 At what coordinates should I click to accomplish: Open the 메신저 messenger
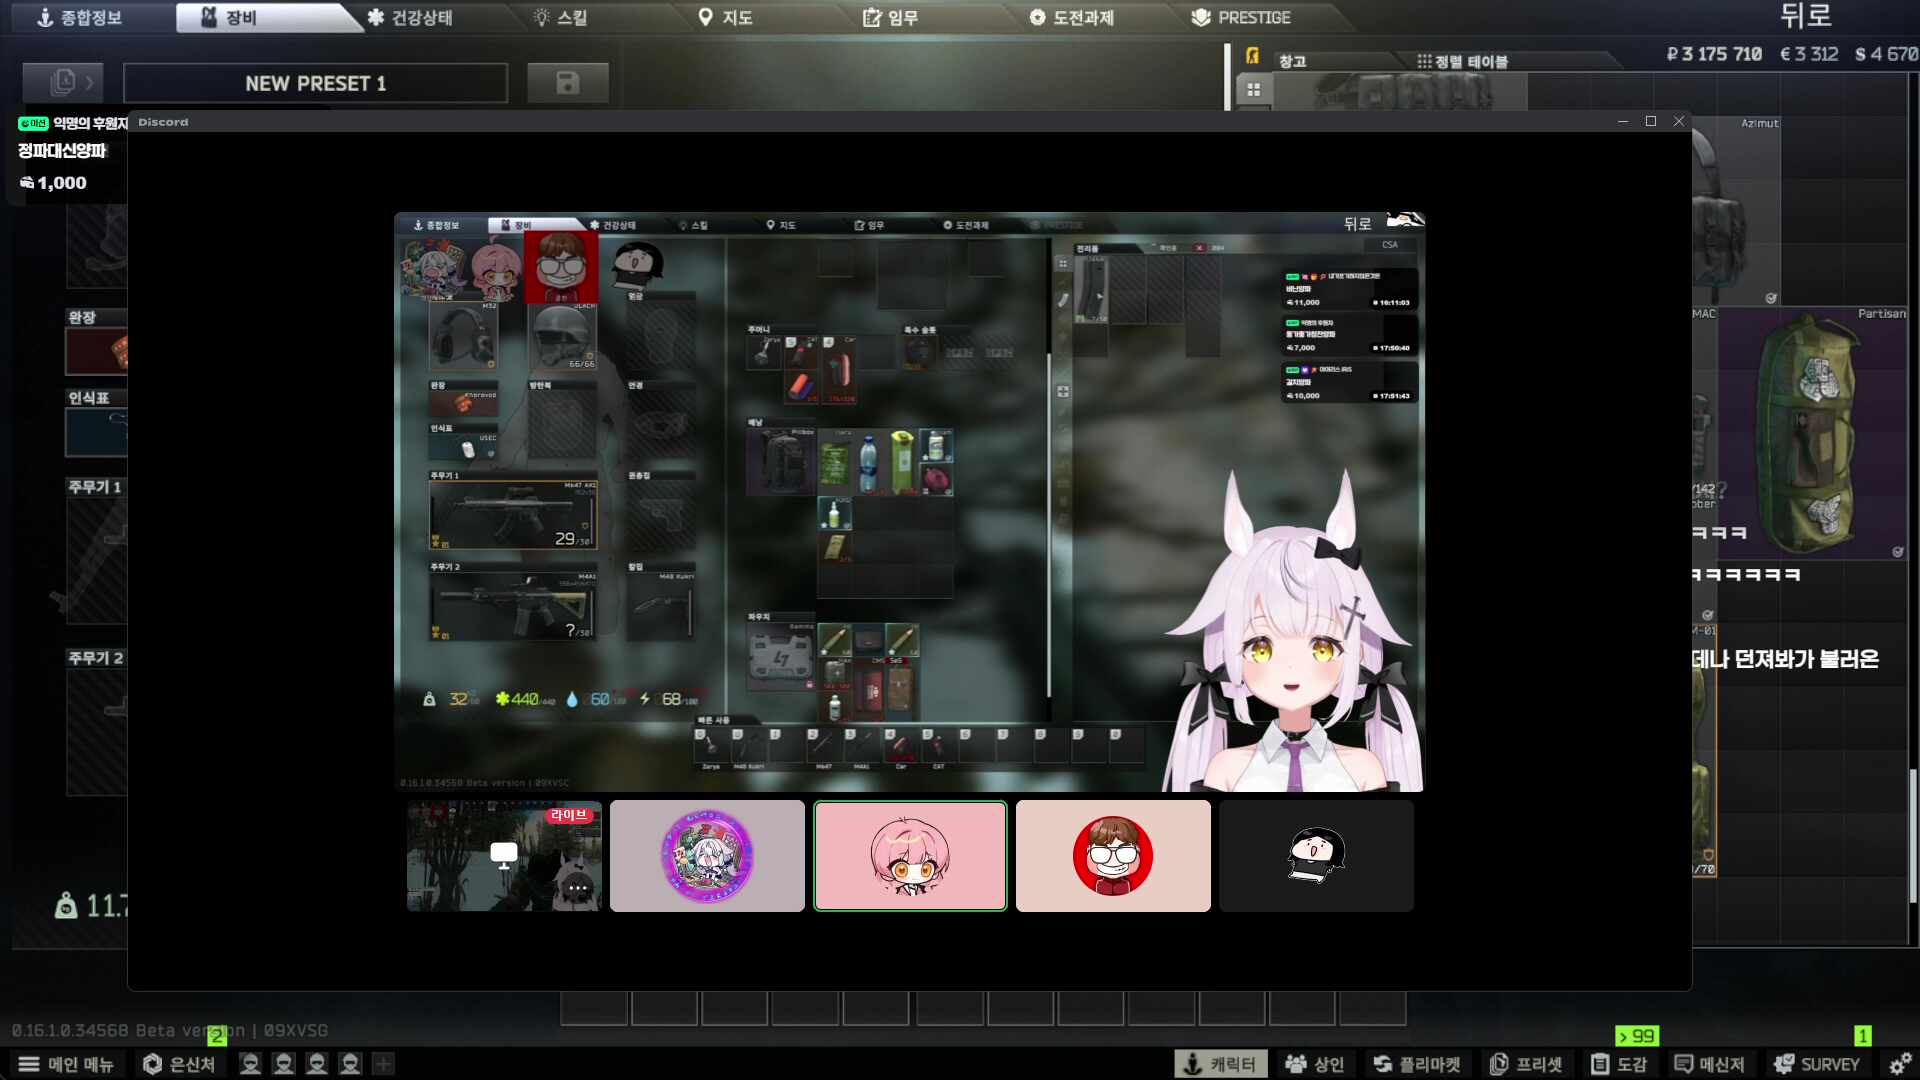pyautogui.click(x=1710, y=1064)
